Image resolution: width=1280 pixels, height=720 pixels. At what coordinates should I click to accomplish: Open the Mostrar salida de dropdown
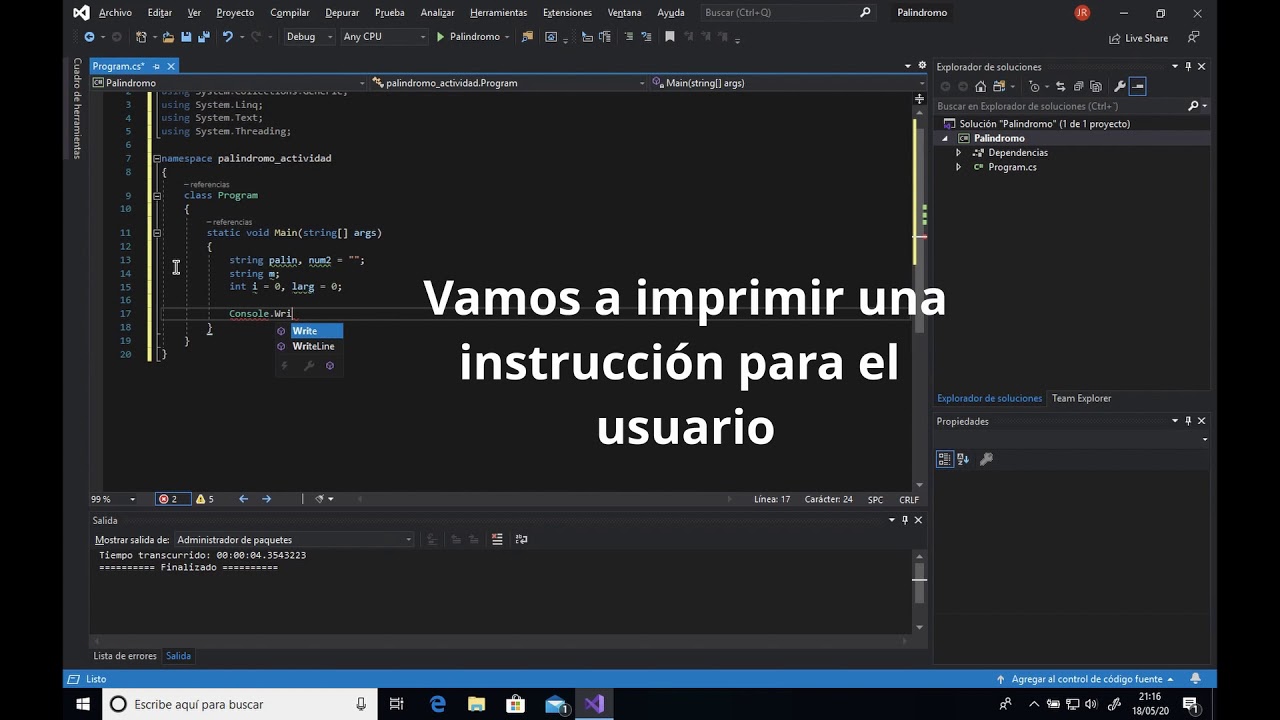pos(294,540)
